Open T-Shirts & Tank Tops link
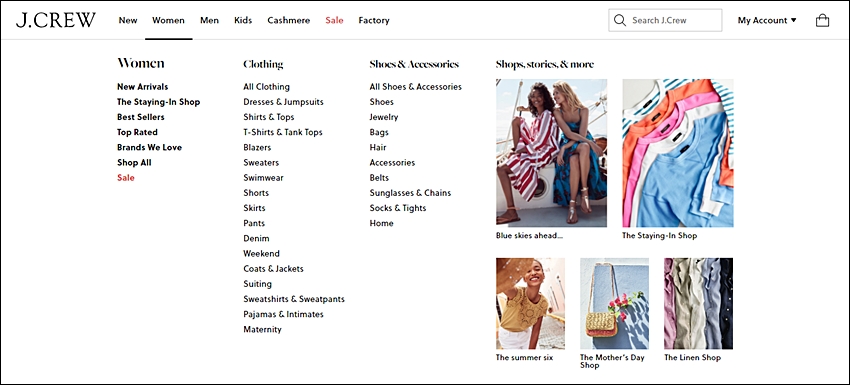 pyautogui.click(x=282, y=132)
